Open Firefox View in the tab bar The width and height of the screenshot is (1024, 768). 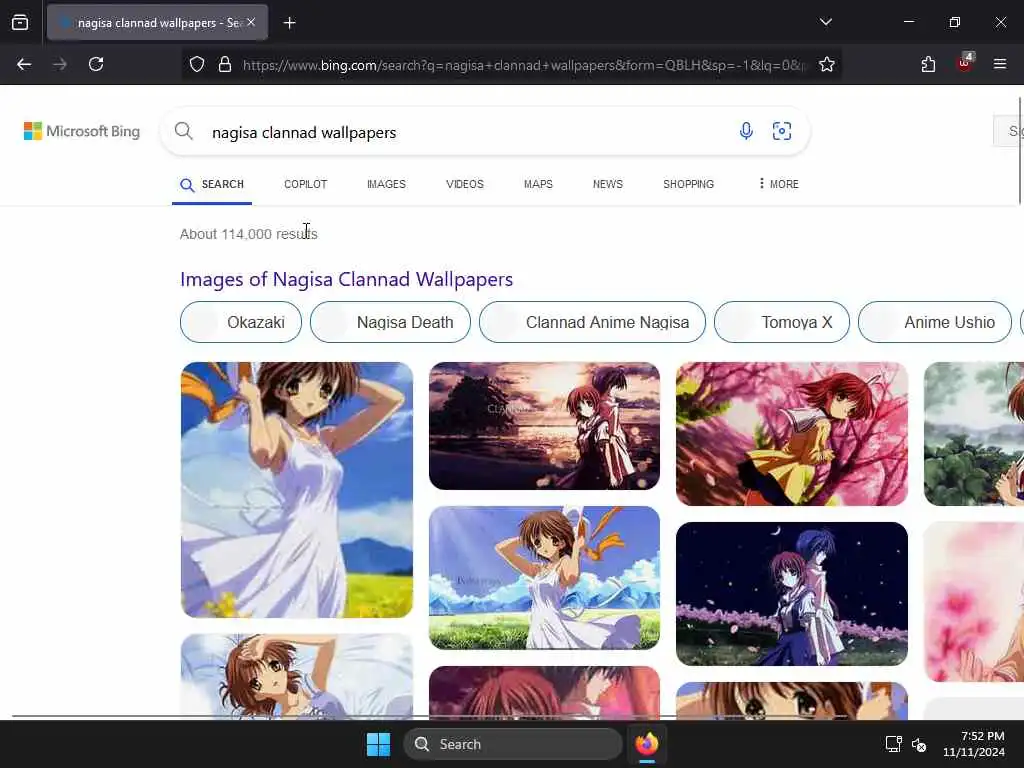(x=20, y=22)
